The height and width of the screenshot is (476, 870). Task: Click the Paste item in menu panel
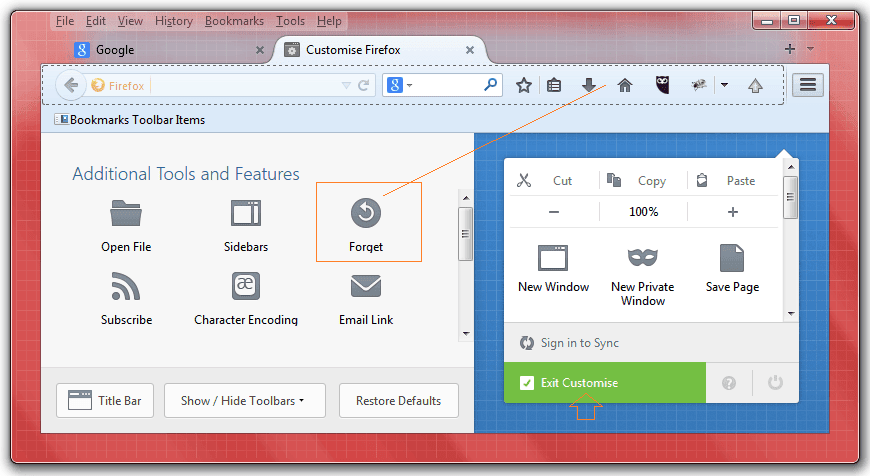732,180
